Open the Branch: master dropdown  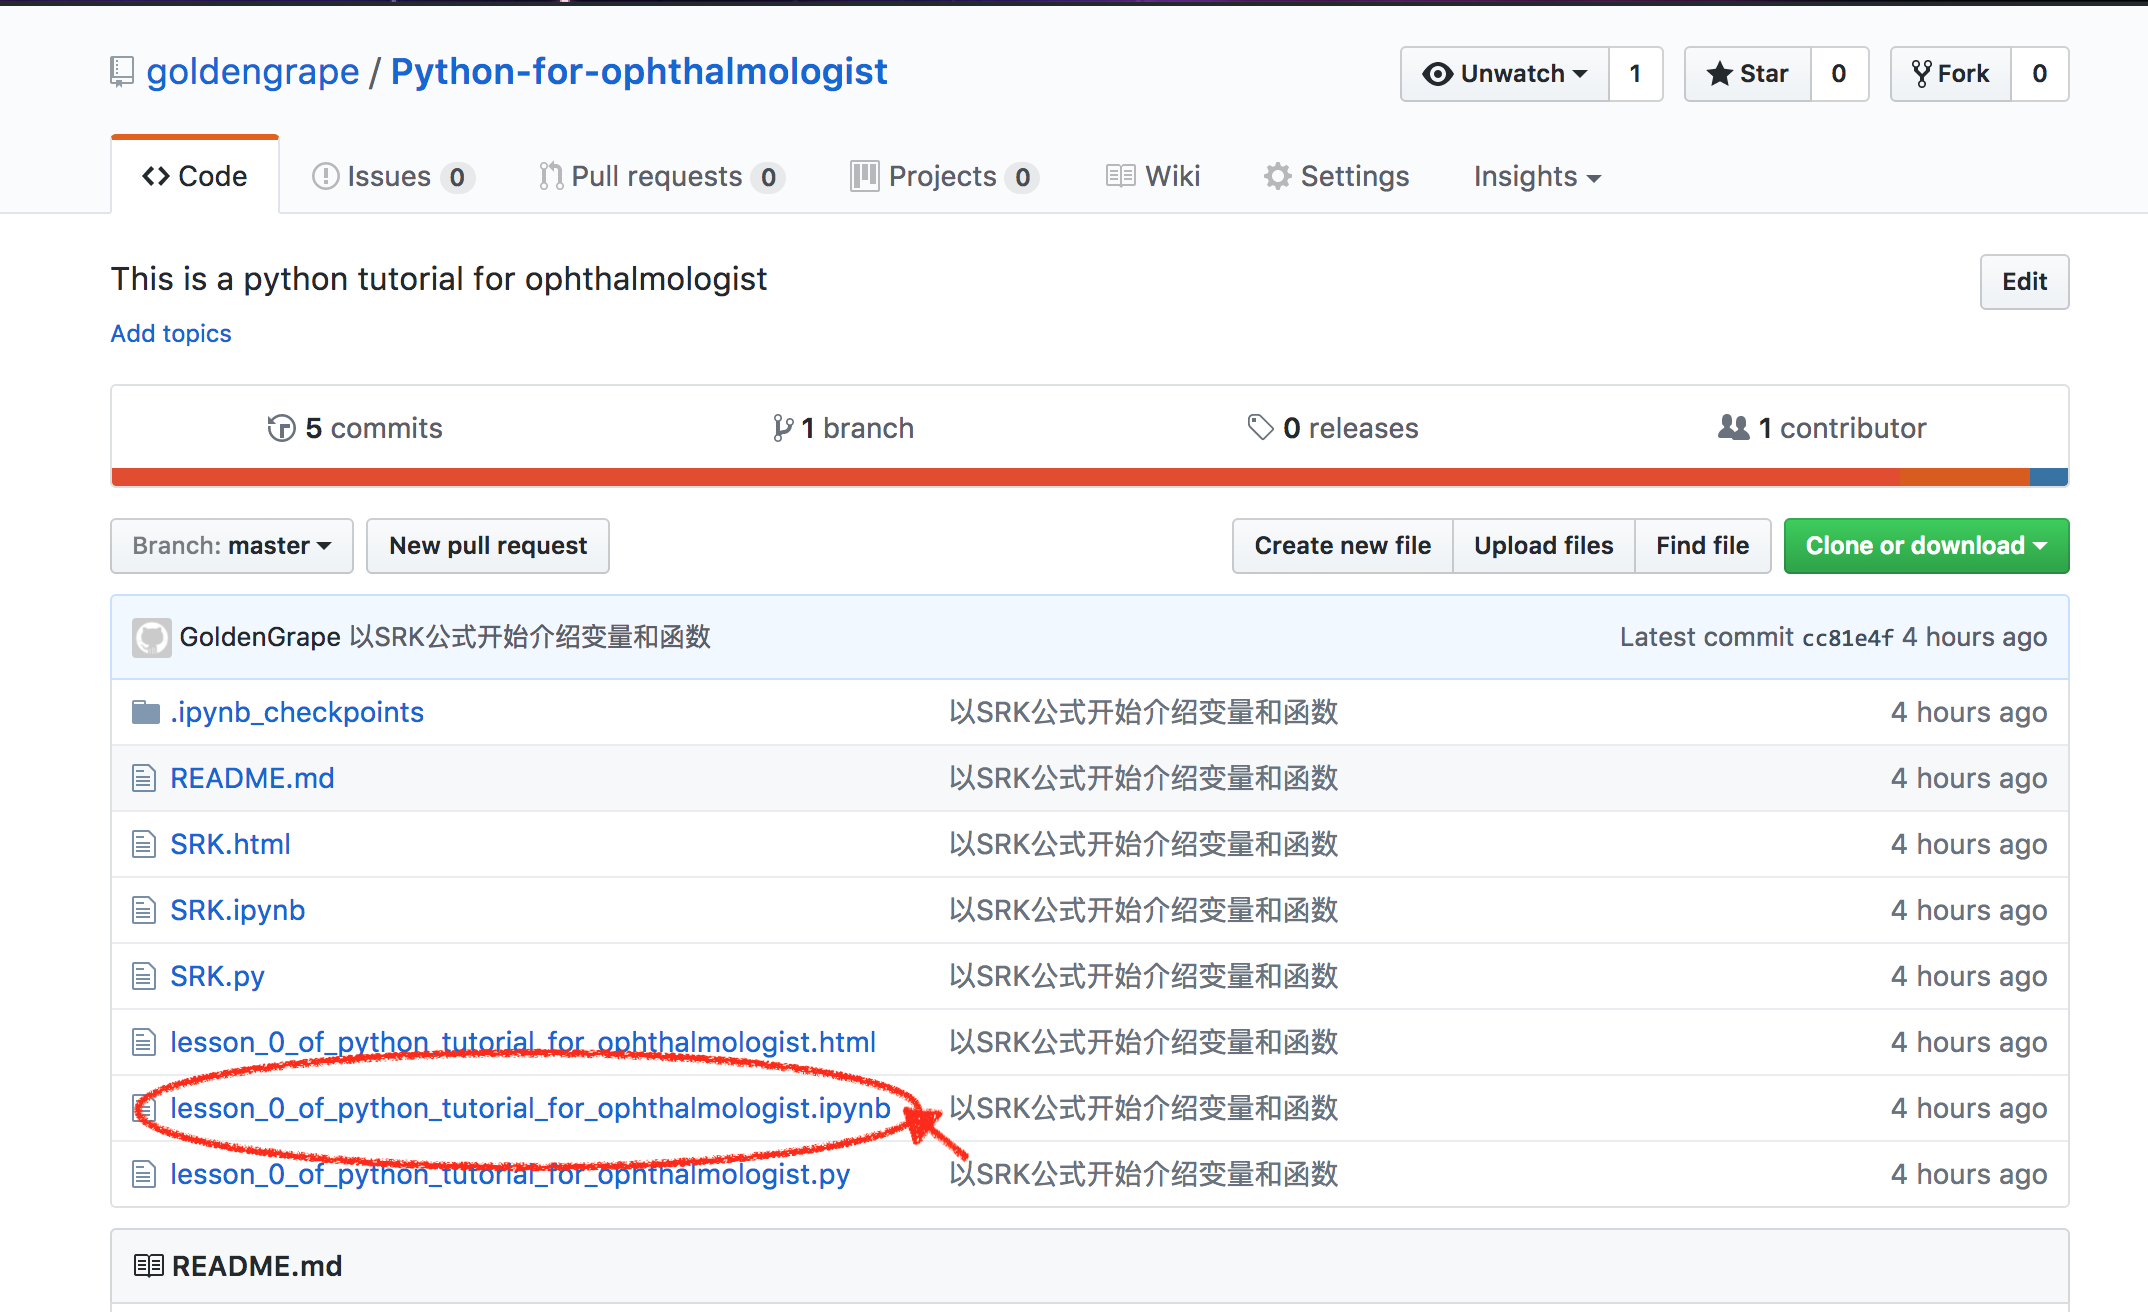[x=231, y=546]
